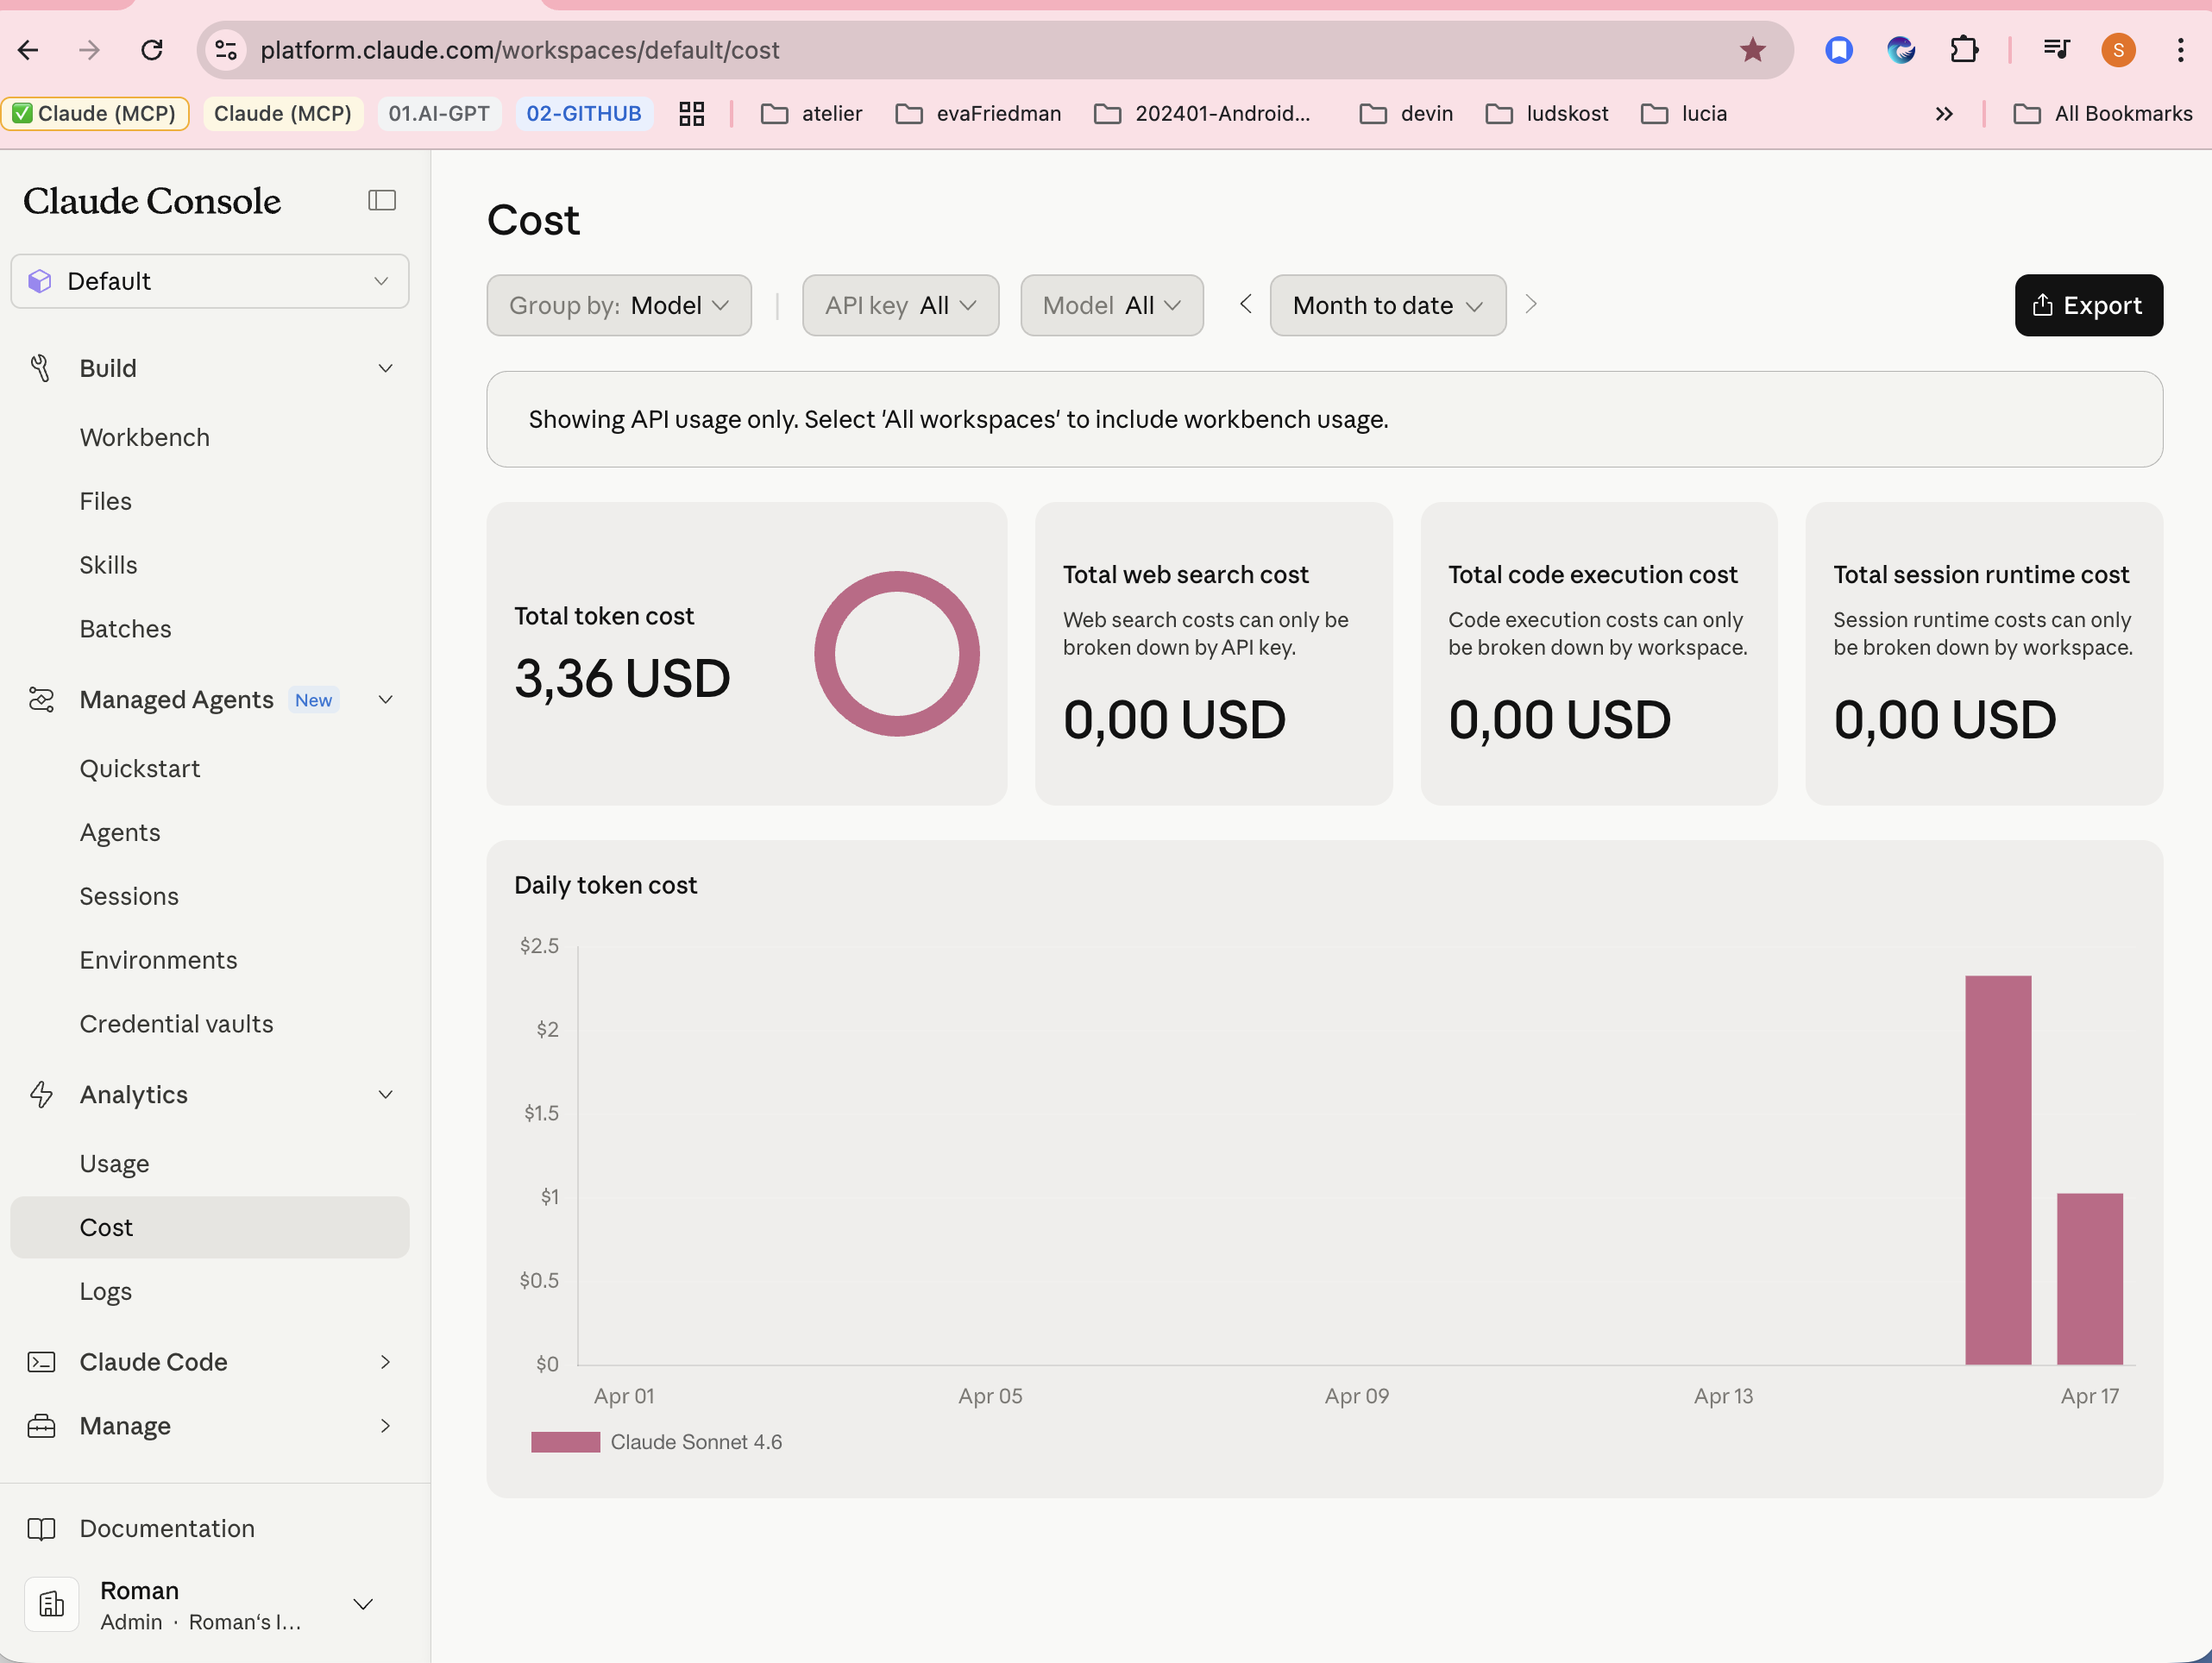Go to the next date range
The image size is (2212, 1663).
tap(1530, 304)
